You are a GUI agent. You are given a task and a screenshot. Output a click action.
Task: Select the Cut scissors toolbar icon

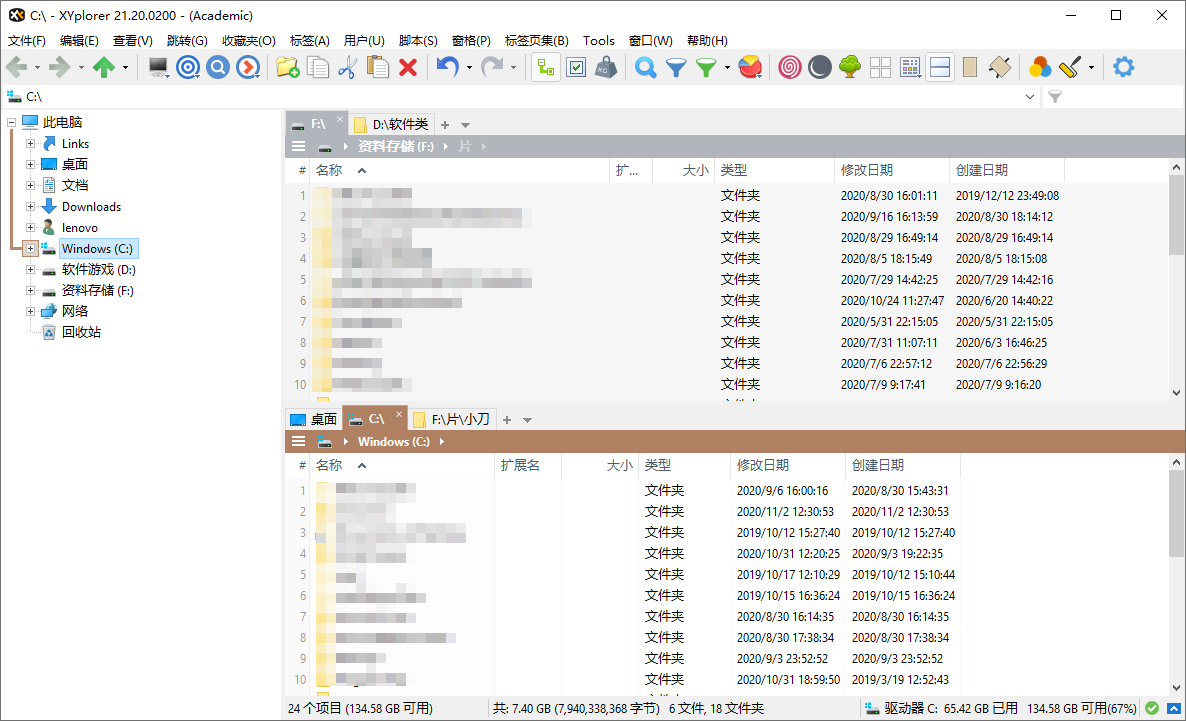(345, 67)
